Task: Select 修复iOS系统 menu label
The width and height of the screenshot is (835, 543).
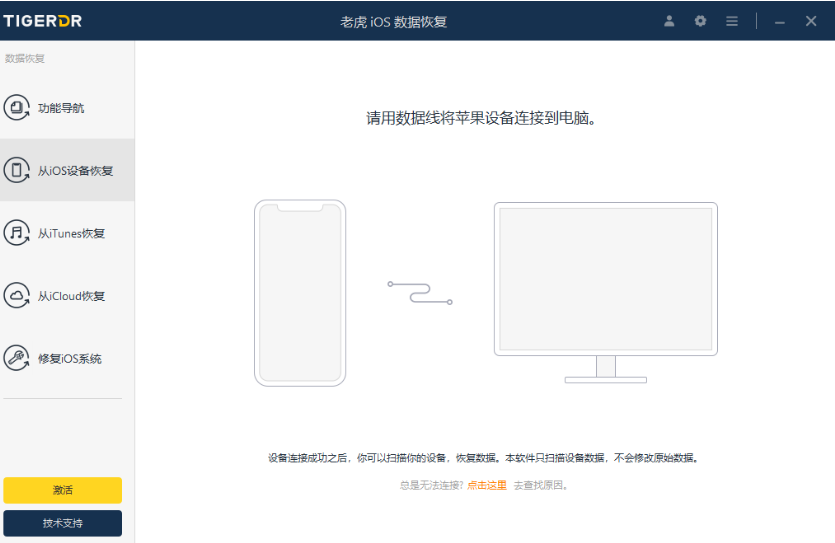Action: 69,359
